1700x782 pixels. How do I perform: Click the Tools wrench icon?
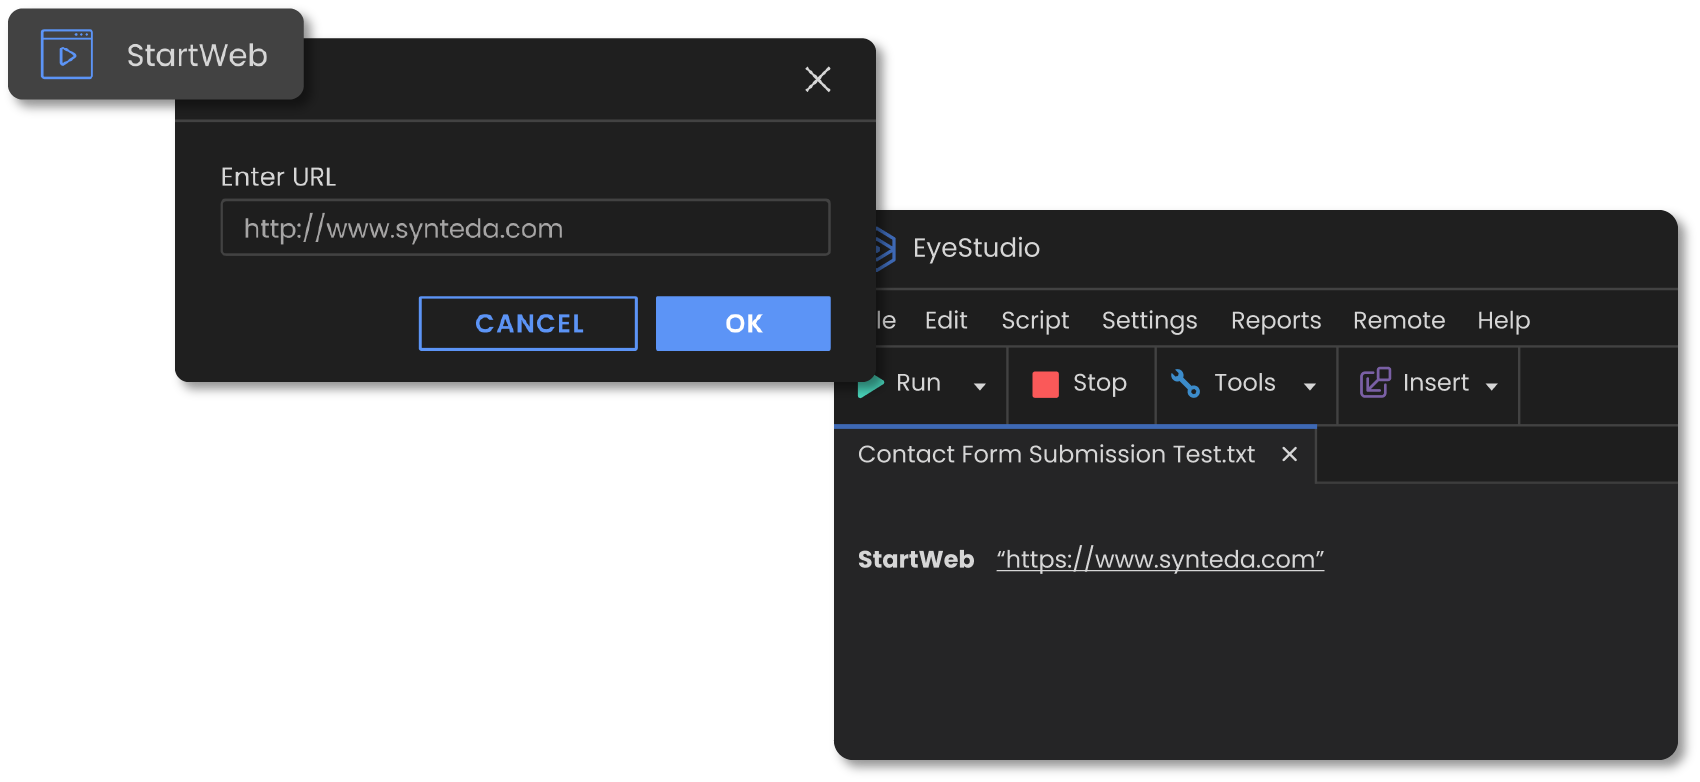tap(1185, 383)
